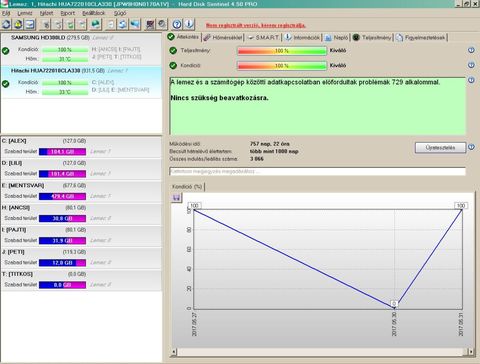Select the E: [MENTSVAR] partition row
Viewport: 480px width, 364px height.
81,191
